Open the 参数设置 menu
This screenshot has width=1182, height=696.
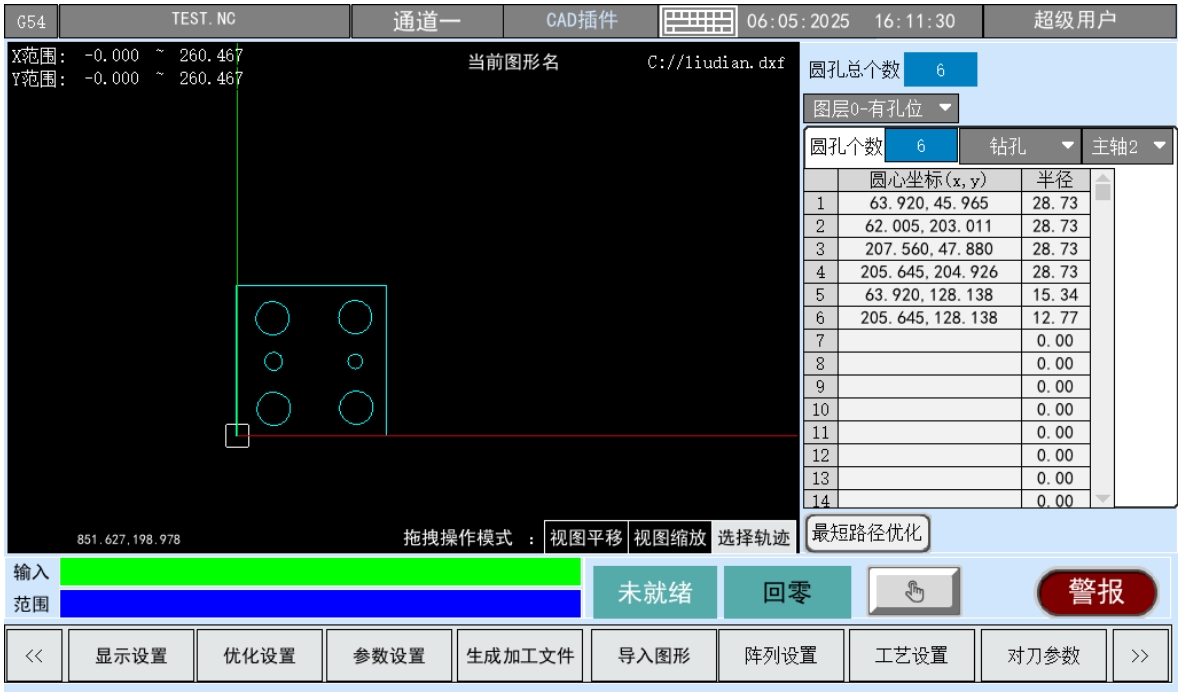[389, 655]
